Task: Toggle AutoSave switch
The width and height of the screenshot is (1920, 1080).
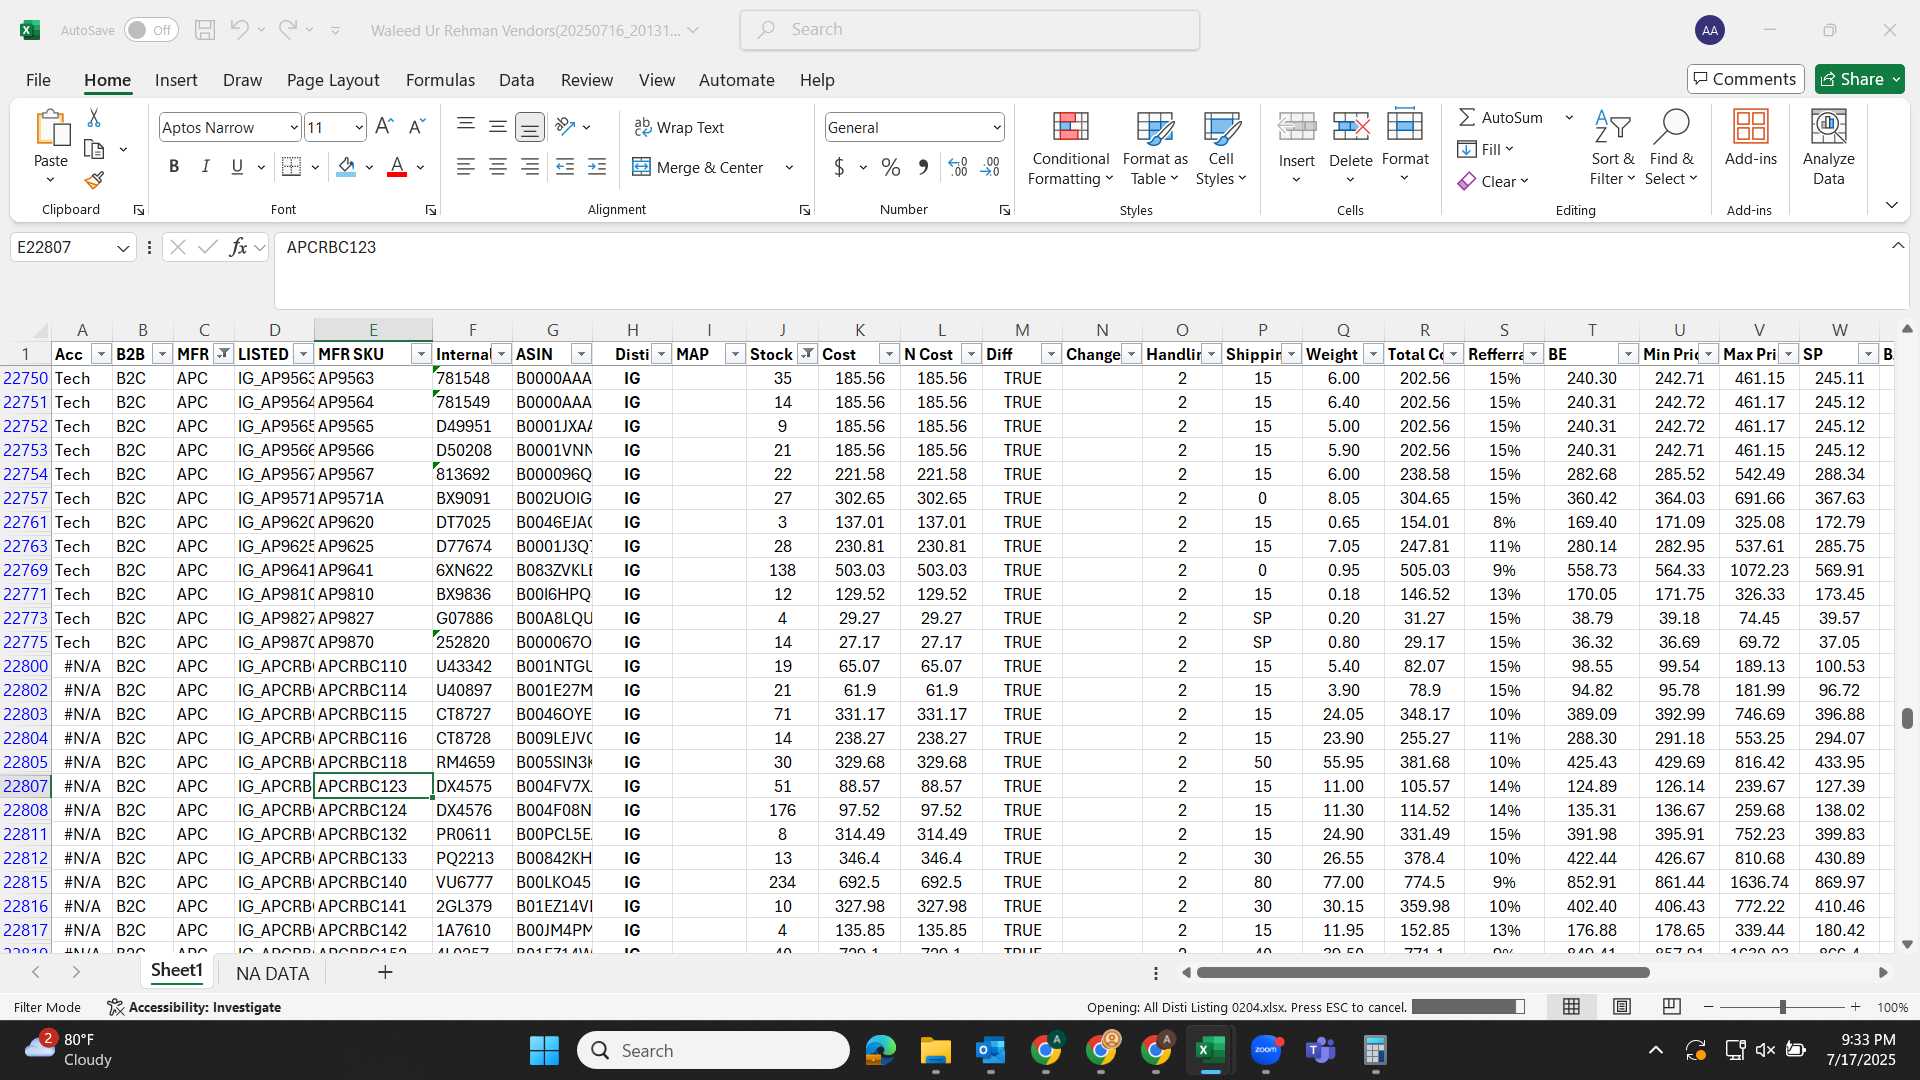Action: pyautogui.click(x=151, y=30)
